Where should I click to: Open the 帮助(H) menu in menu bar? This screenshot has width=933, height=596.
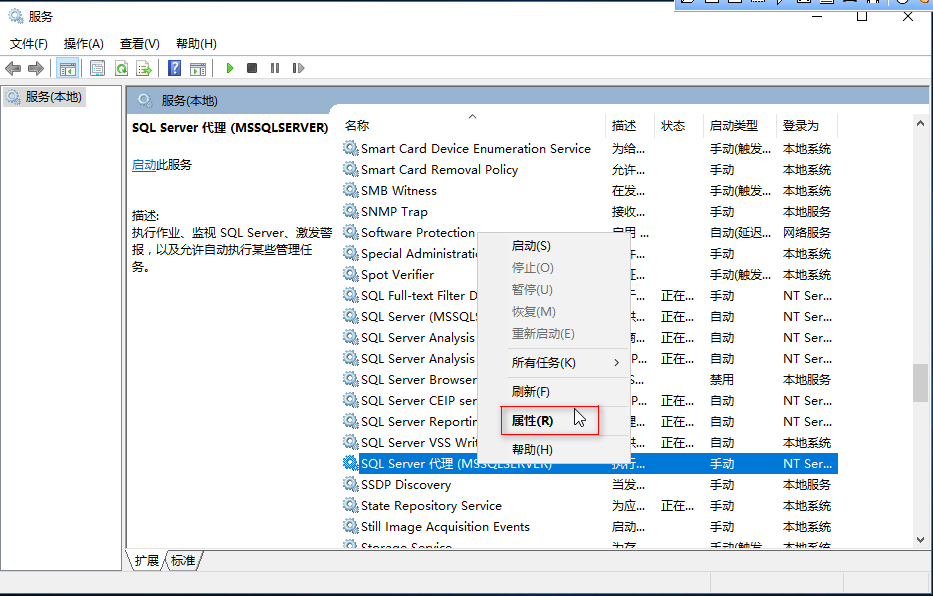(x=196, y=43)
